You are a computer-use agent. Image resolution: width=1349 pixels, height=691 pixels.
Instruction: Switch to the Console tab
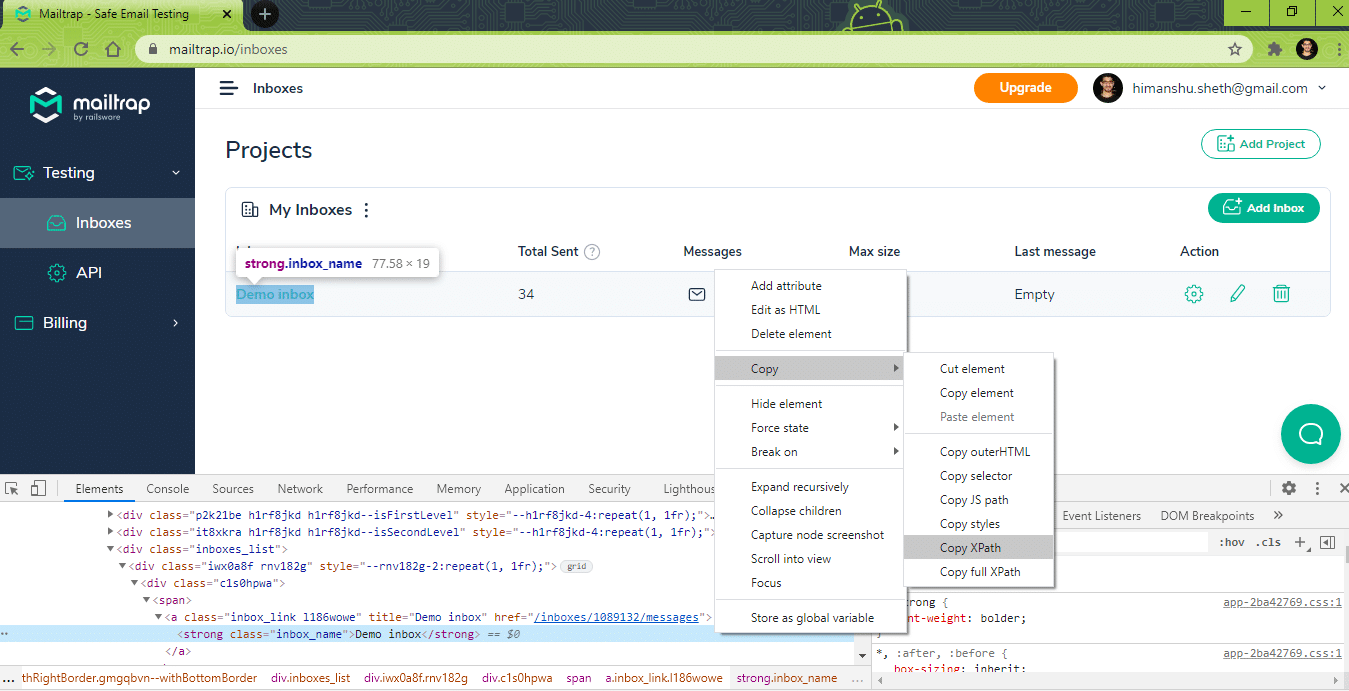coord(167,489)
